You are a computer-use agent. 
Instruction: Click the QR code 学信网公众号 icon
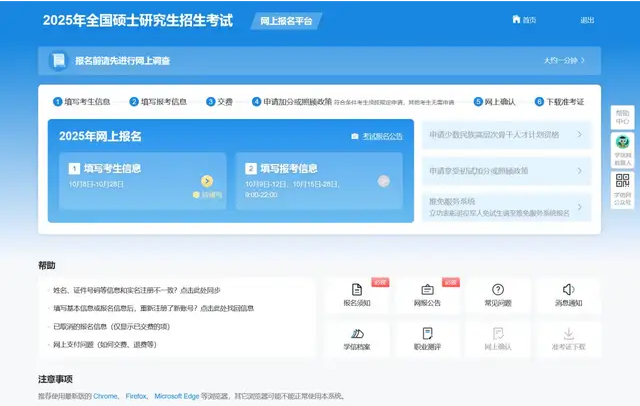(623, 186)
